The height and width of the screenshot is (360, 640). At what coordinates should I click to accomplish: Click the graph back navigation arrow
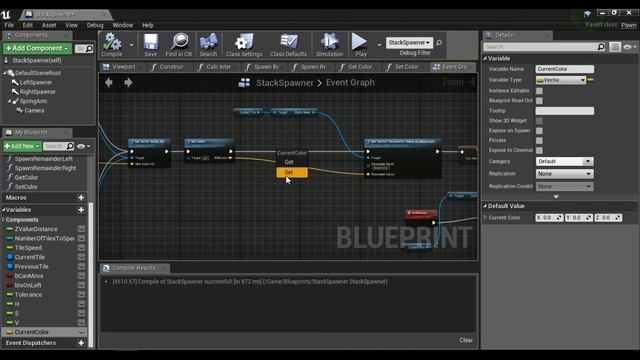tap(109, 83)
